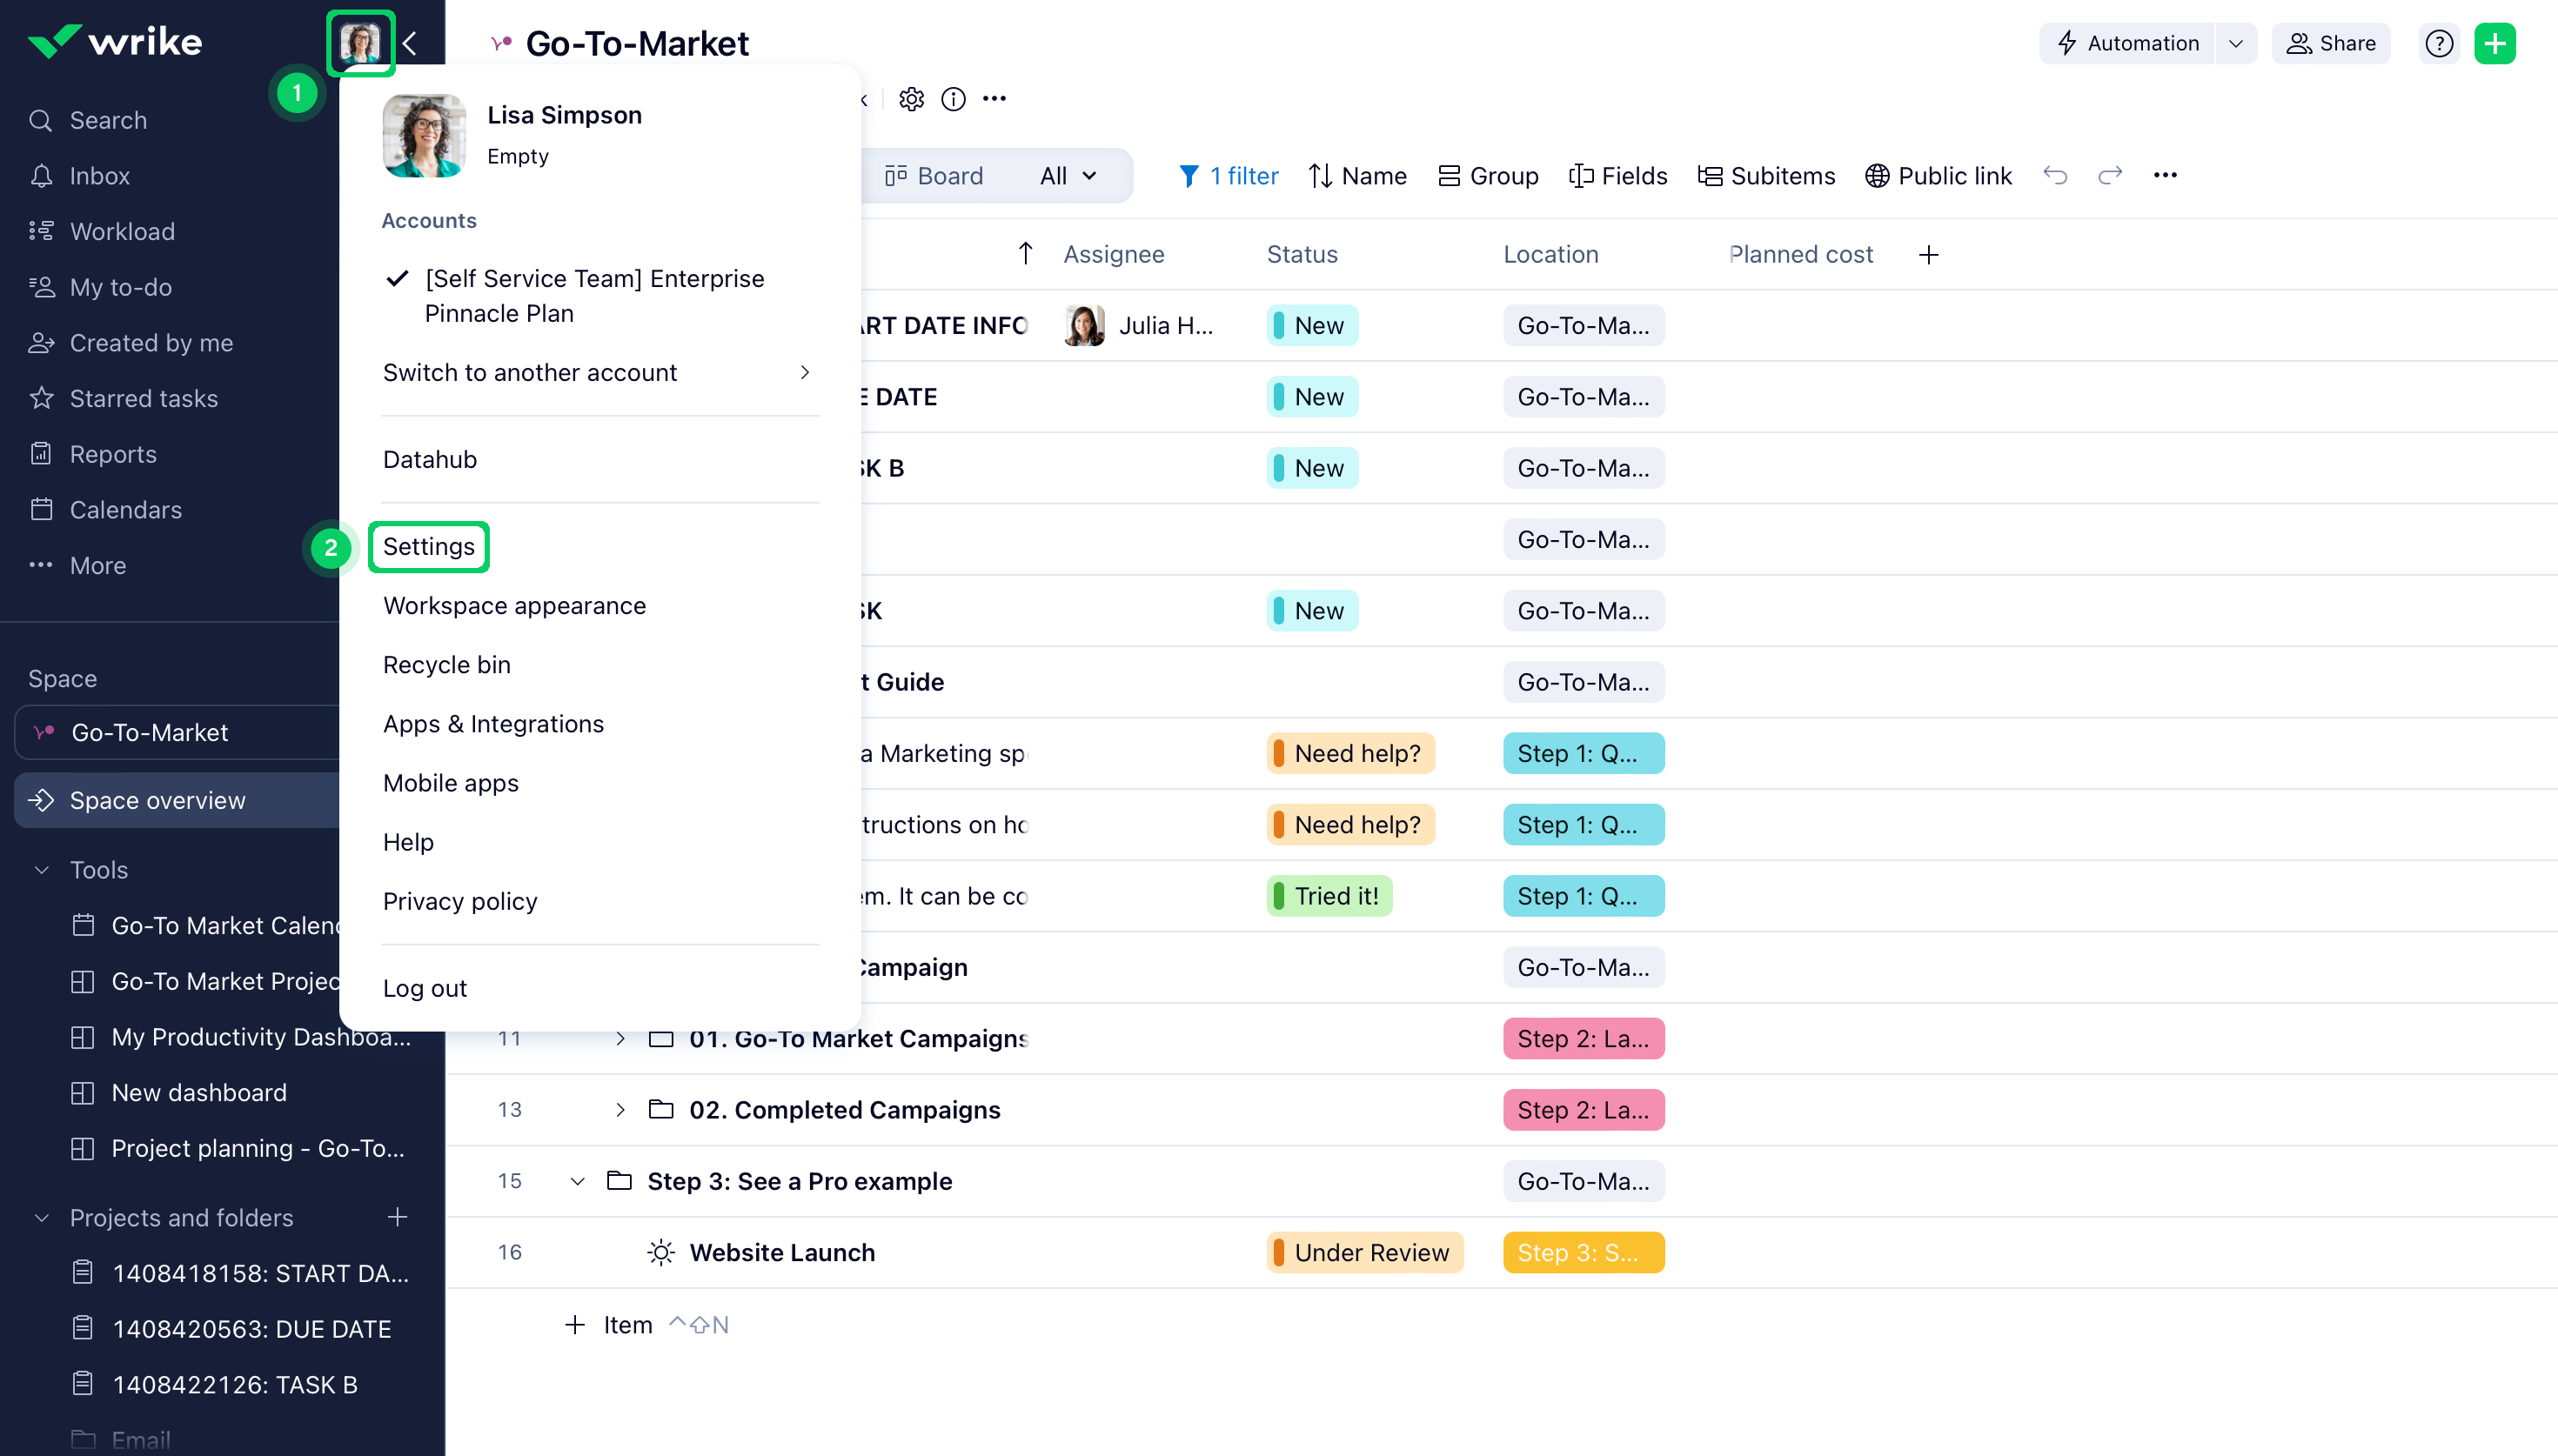The height and width of the screenshot is (1456, 2558).
Task: Open Settings from profile menu
Action: click(x=428, y=546)
